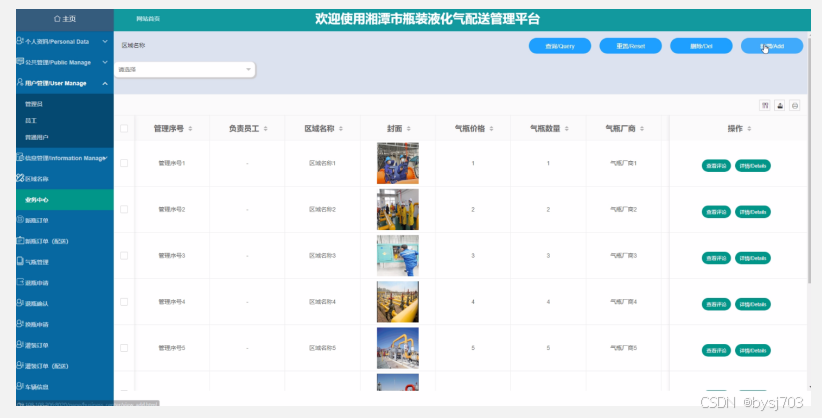822x418 pixels.
Task: Open the cover image for 区域名称1
Action: click(x=398, y=163)
